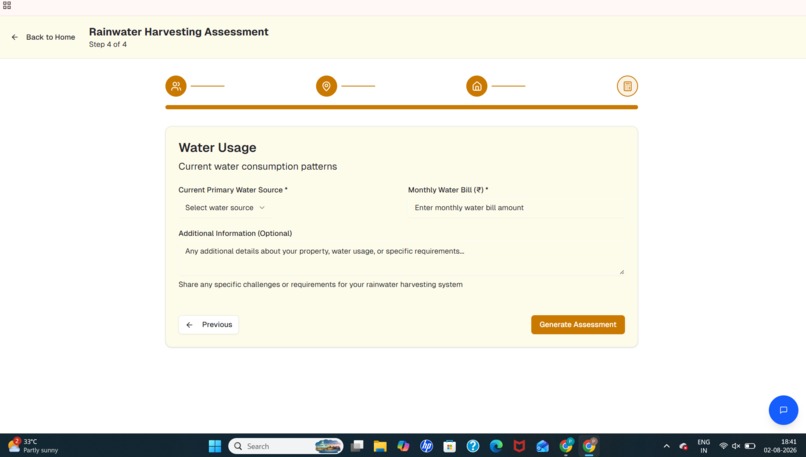Open Wi-Fi network settings in tray

coord(723,446)
